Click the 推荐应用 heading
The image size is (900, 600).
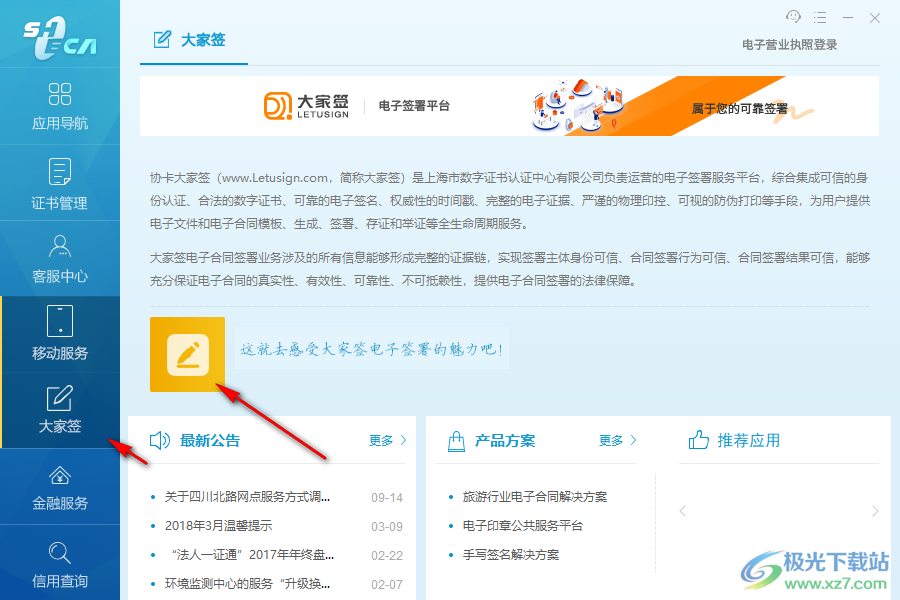pos(749,440)
